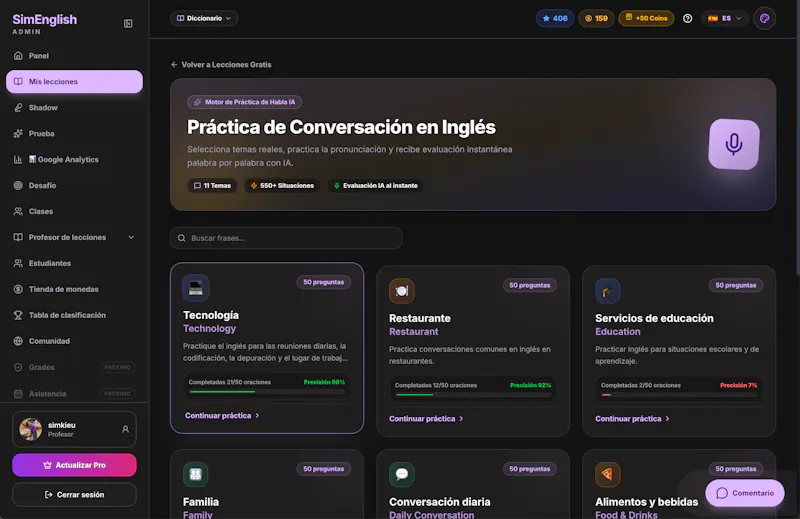The image size is (800, 519).
Task: Select Mis lecciones in the sidebar
Action: pyautogui.click(x=74, y=82)
